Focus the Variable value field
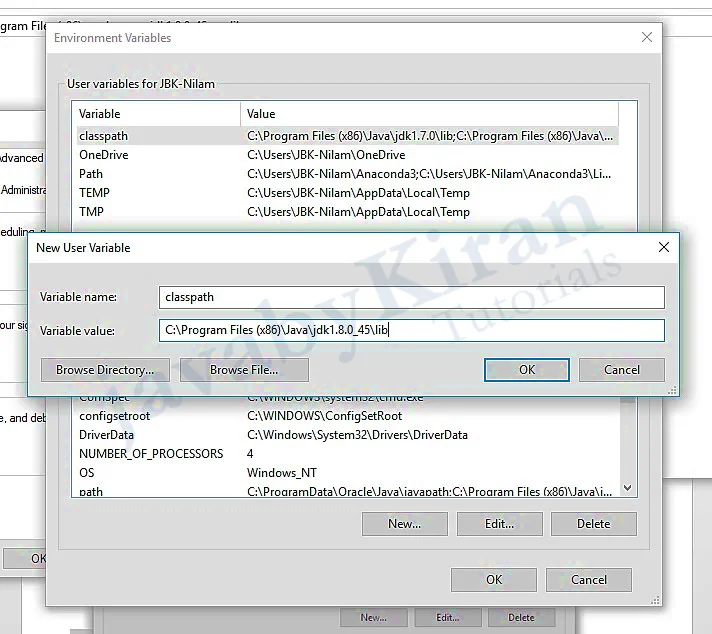This screenshot has height=634, width=712. 412,330
